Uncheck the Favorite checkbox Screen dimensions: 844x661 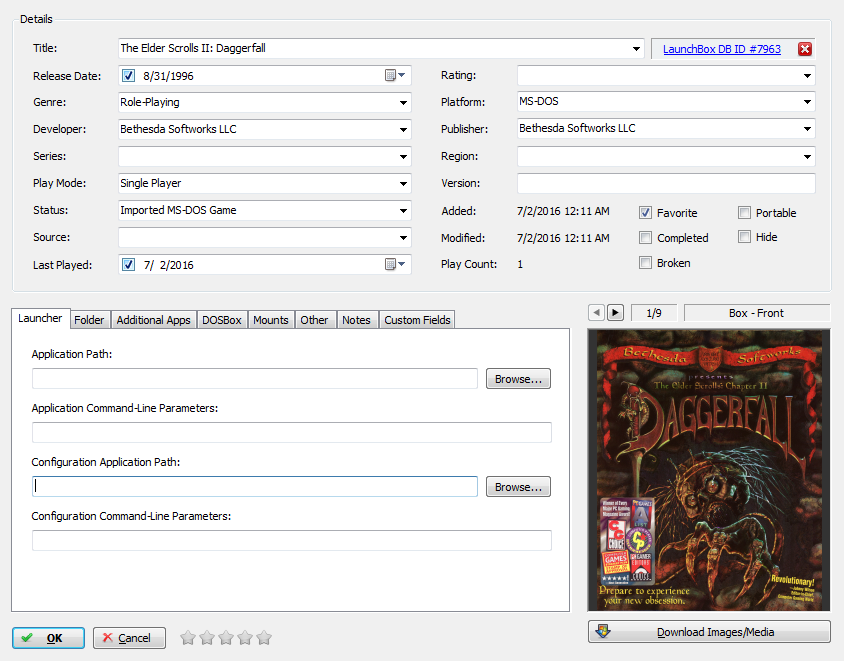click(x=645, y=213)
